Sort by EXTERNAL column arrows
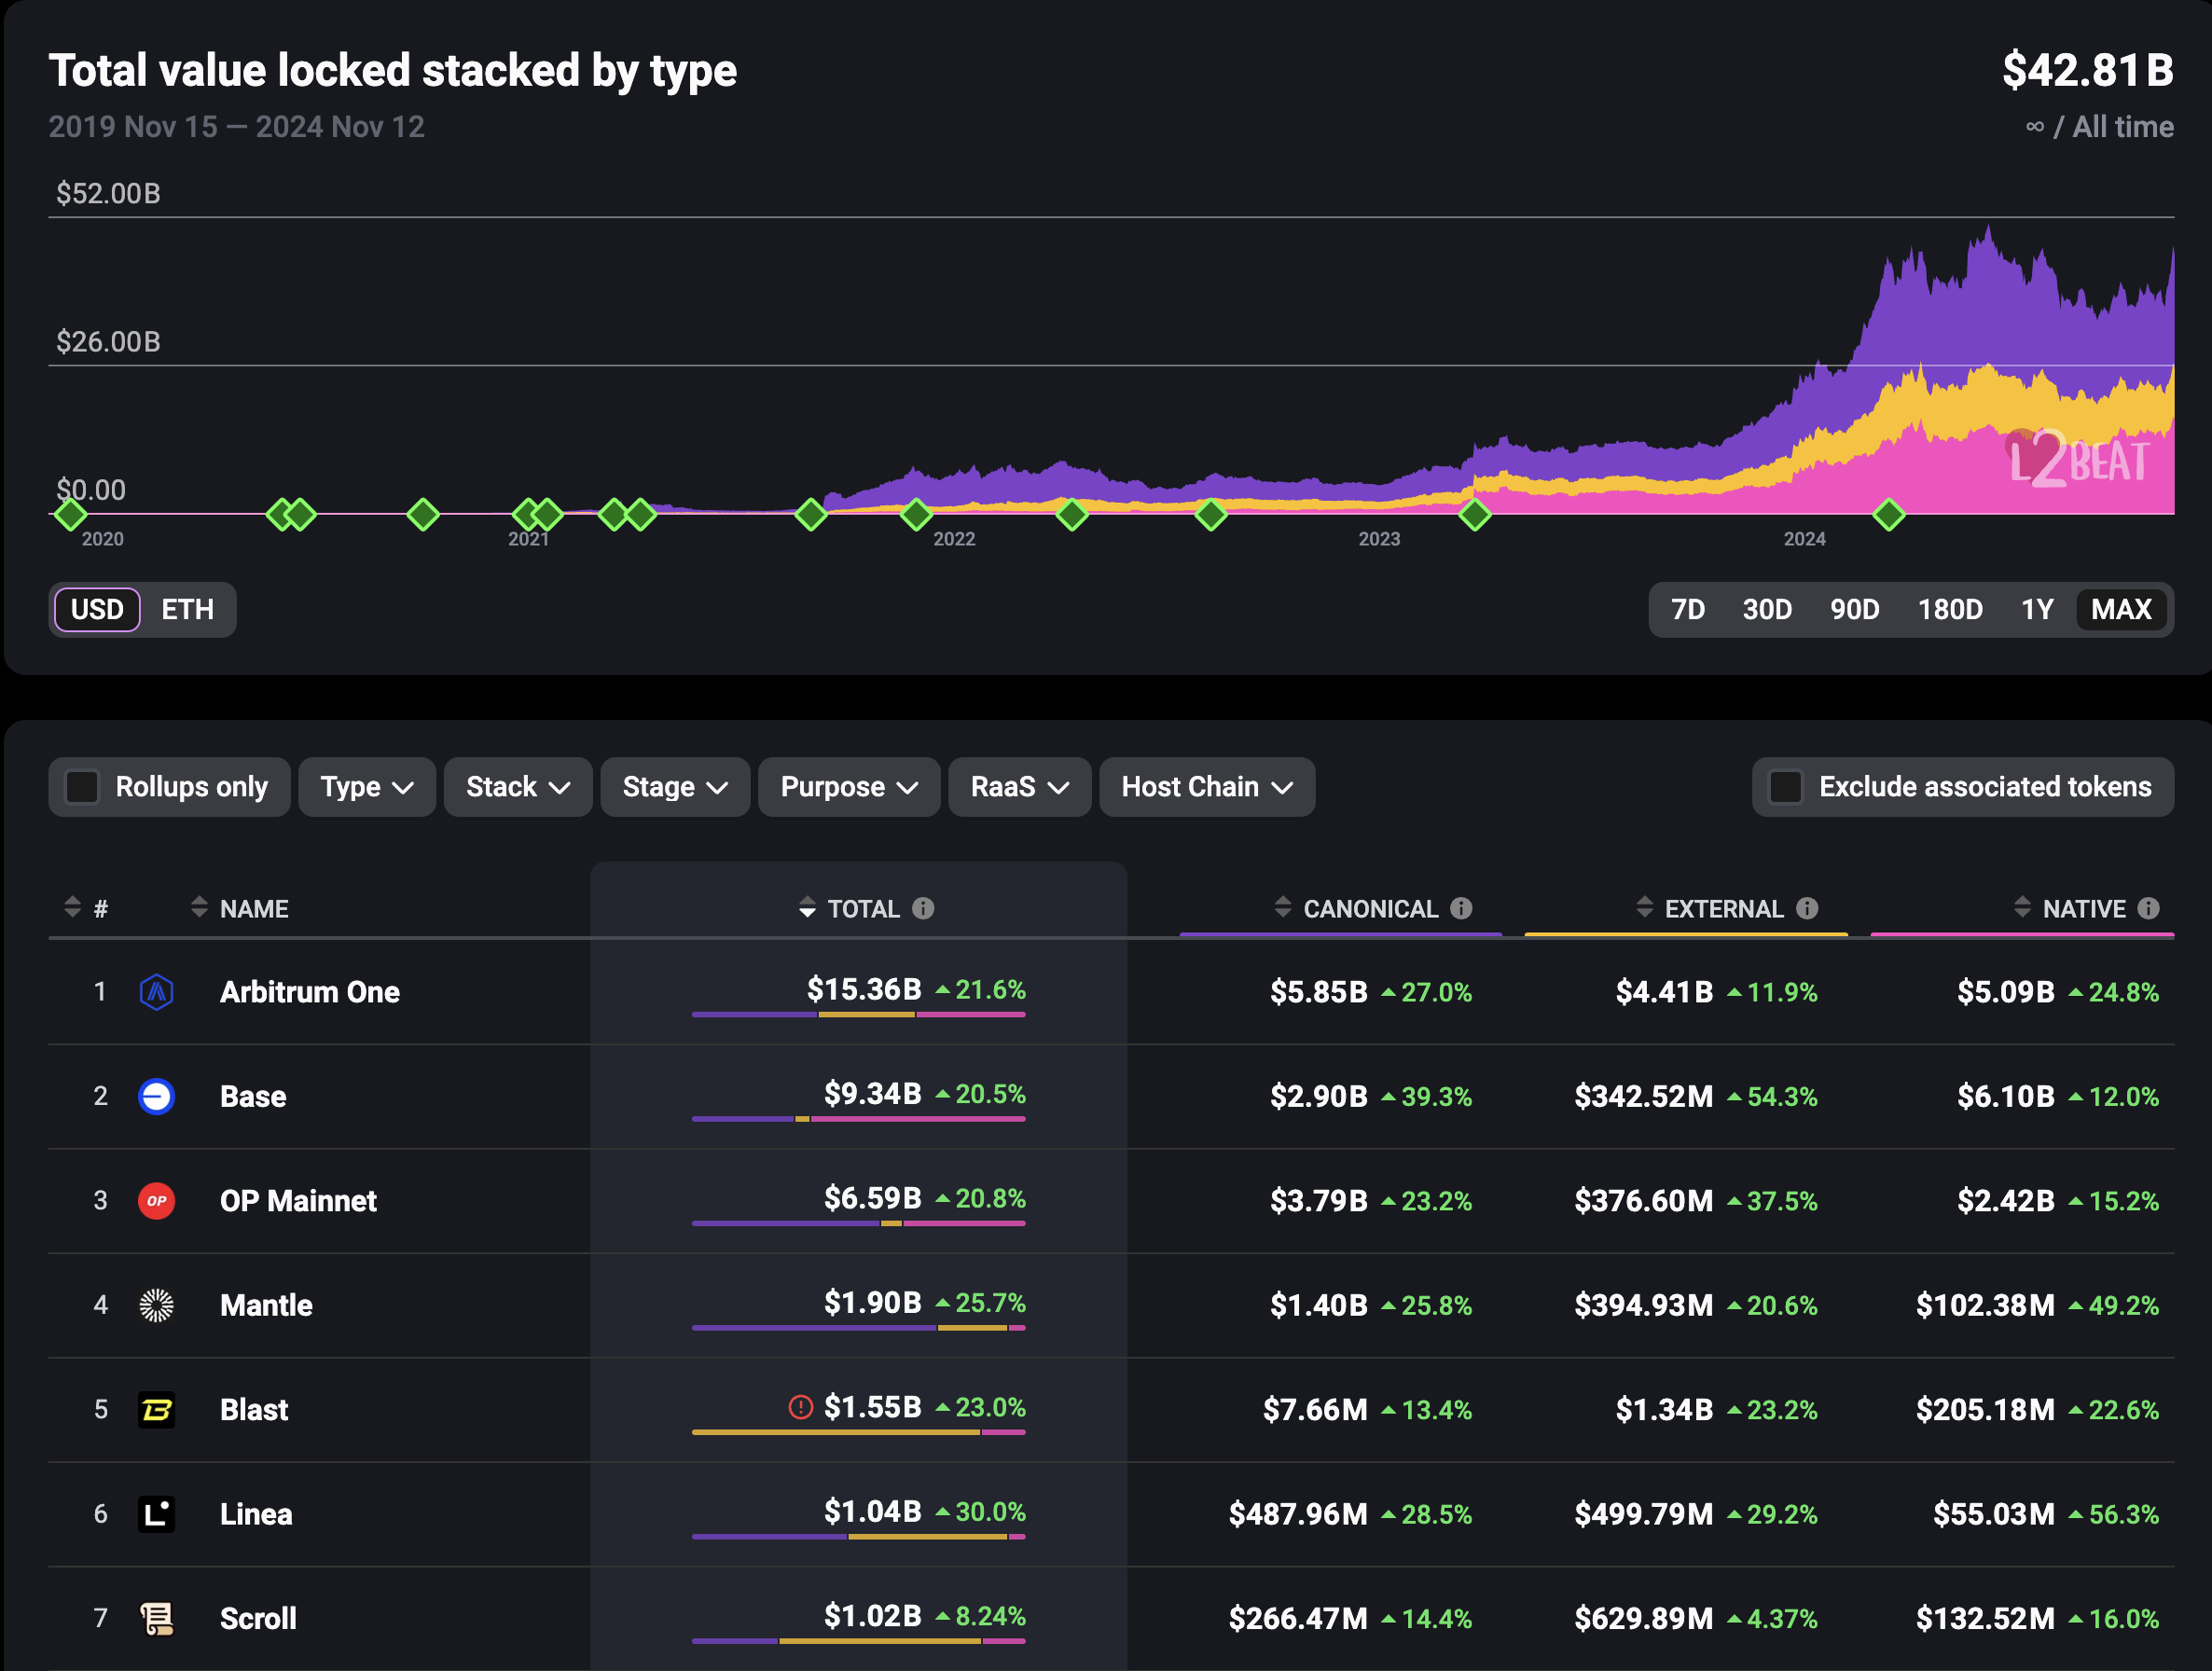The height and width of the screenshot is (1671, 2212). tap(1644, 907)
